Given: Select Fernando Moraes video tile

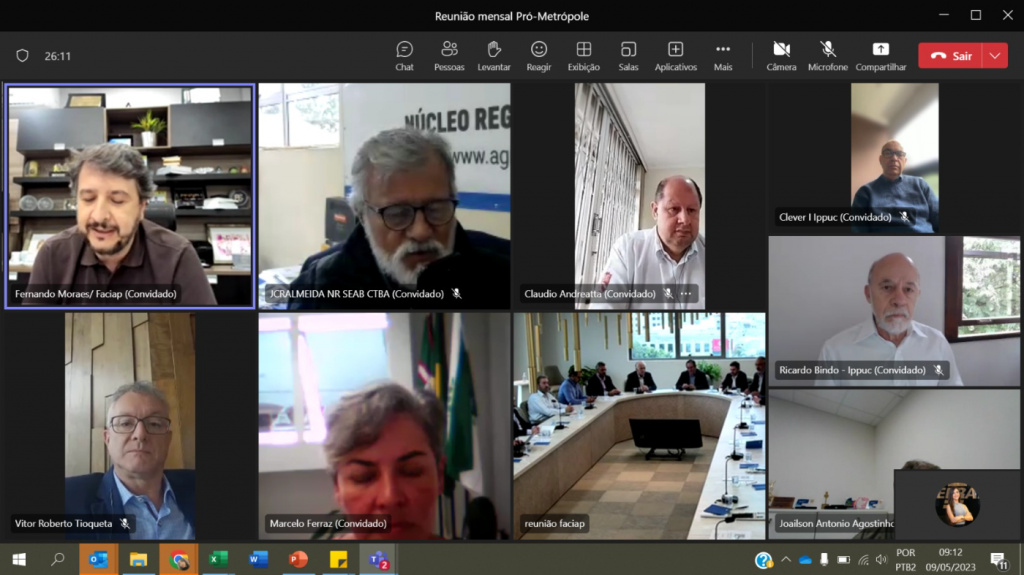Looking at the screenshot, I should pyautogui.click(x=130, y=195).
